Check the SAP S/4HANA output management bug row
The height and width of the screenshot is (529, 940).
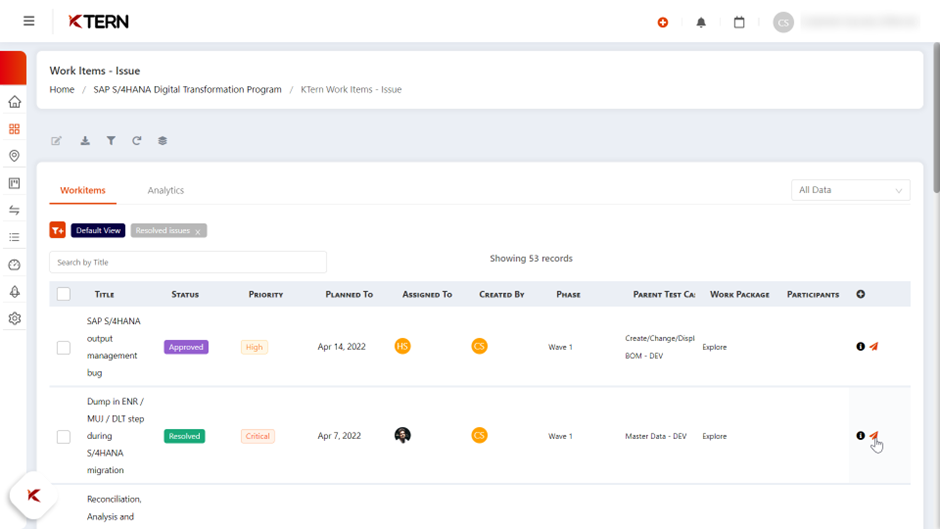tap(64, 347)
